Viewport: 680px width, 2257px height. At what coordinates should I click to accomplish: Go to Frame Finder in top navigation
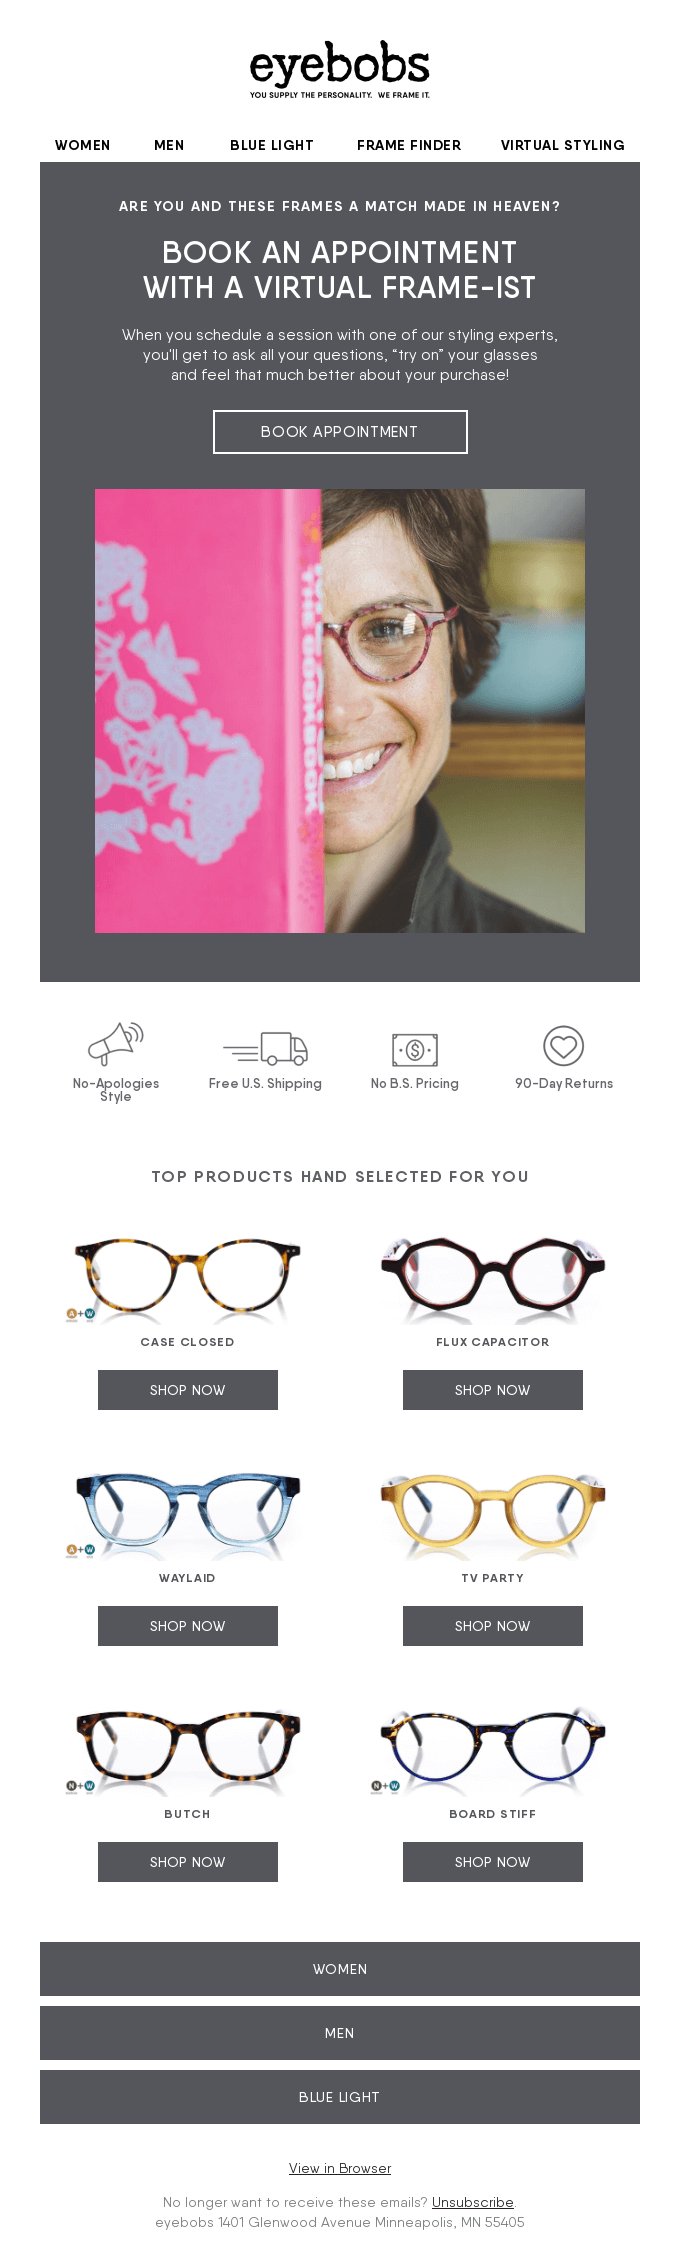pos(409,145)
